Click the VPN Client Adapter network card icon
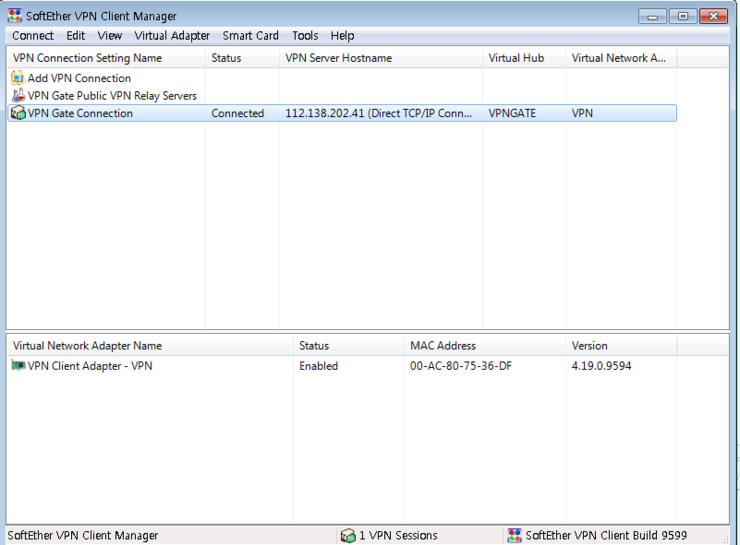Viewport: 740px width, 545px height. pos(18,365)
